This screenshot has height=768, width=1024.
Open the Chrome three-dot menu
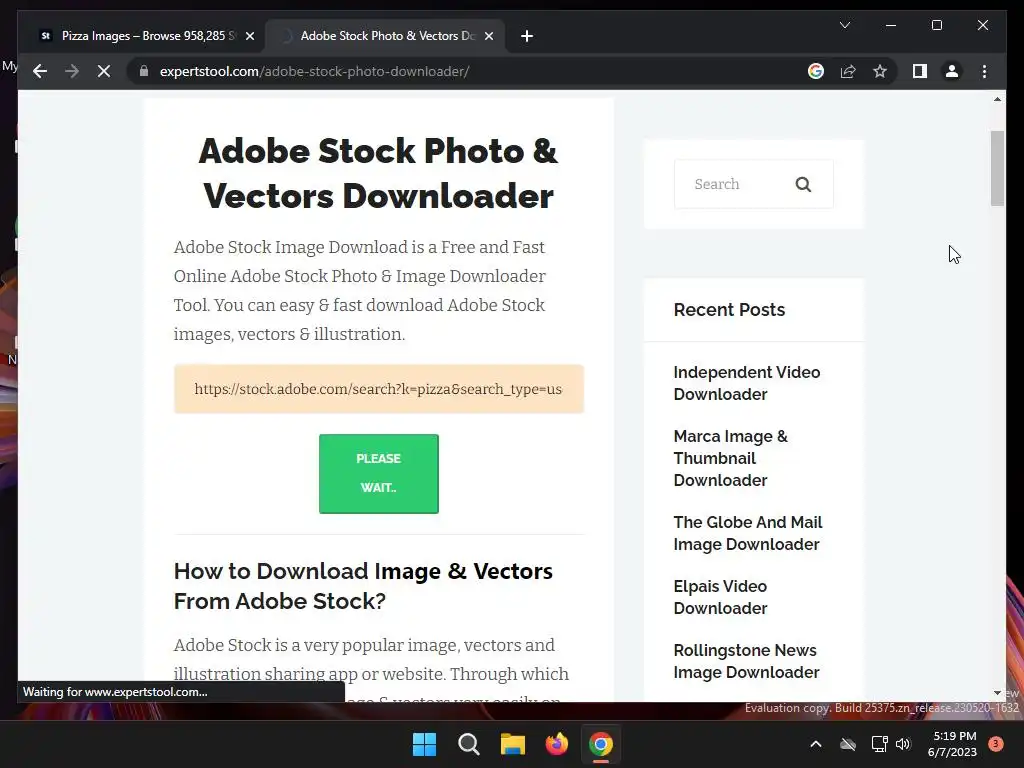point(984,71)
